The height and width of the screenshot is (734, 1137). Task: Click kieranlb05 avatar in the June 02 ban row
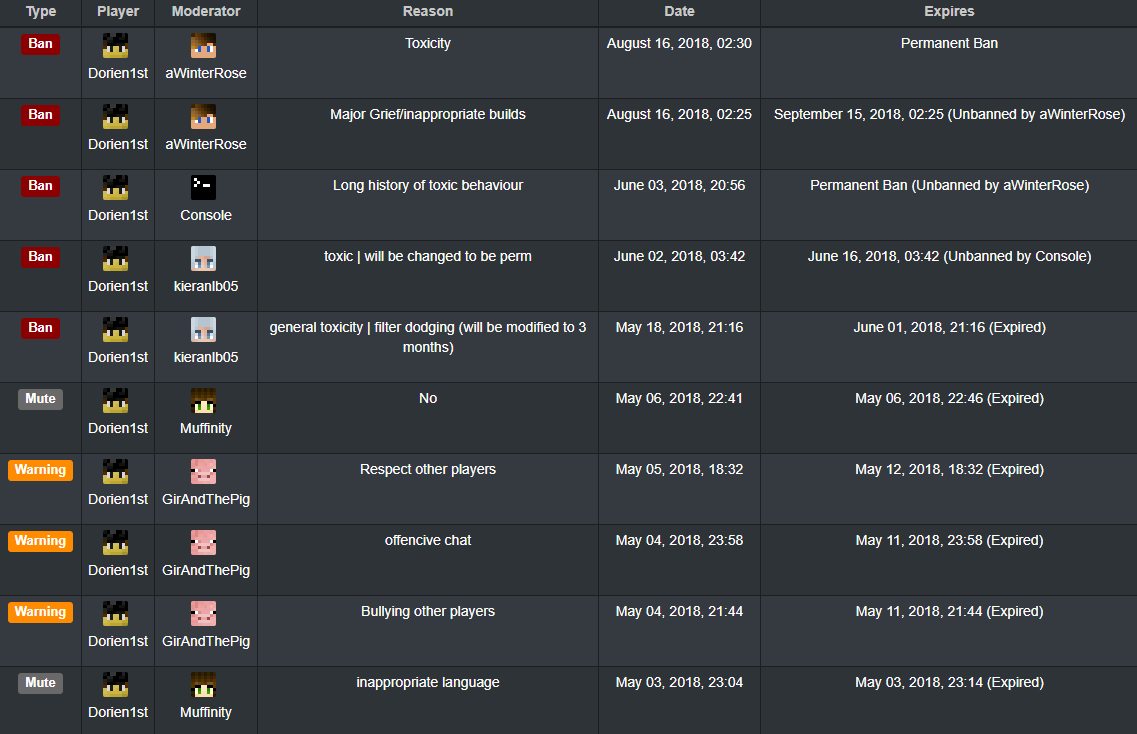203,259
